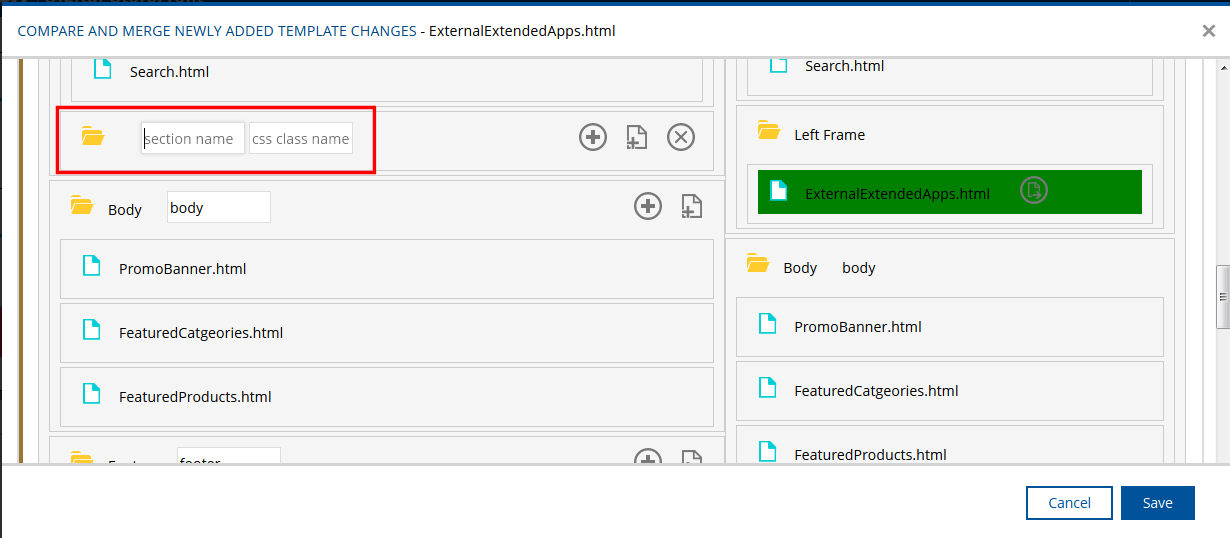Remove the unnamed new section with X icon
This screenshot has height=538, width=1230.
[x=681, y=137]
